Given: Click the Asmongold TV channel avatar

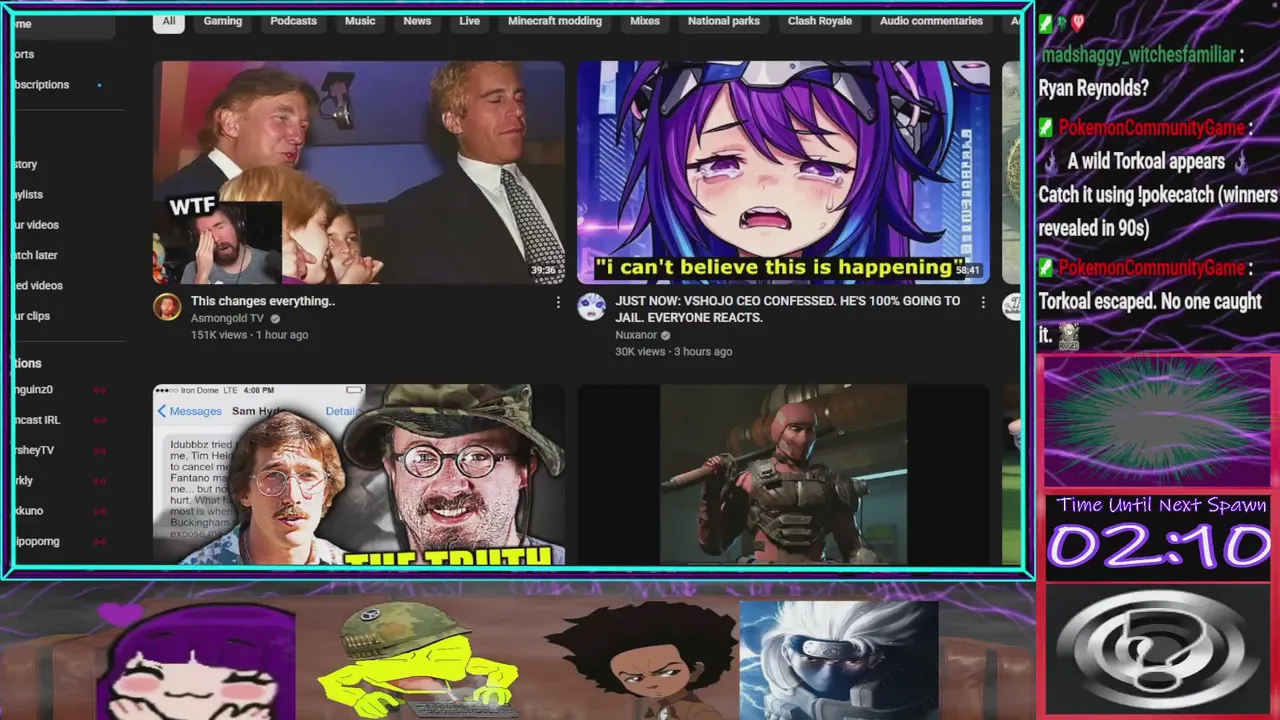Looking at the screenshot, I should 167,307.
